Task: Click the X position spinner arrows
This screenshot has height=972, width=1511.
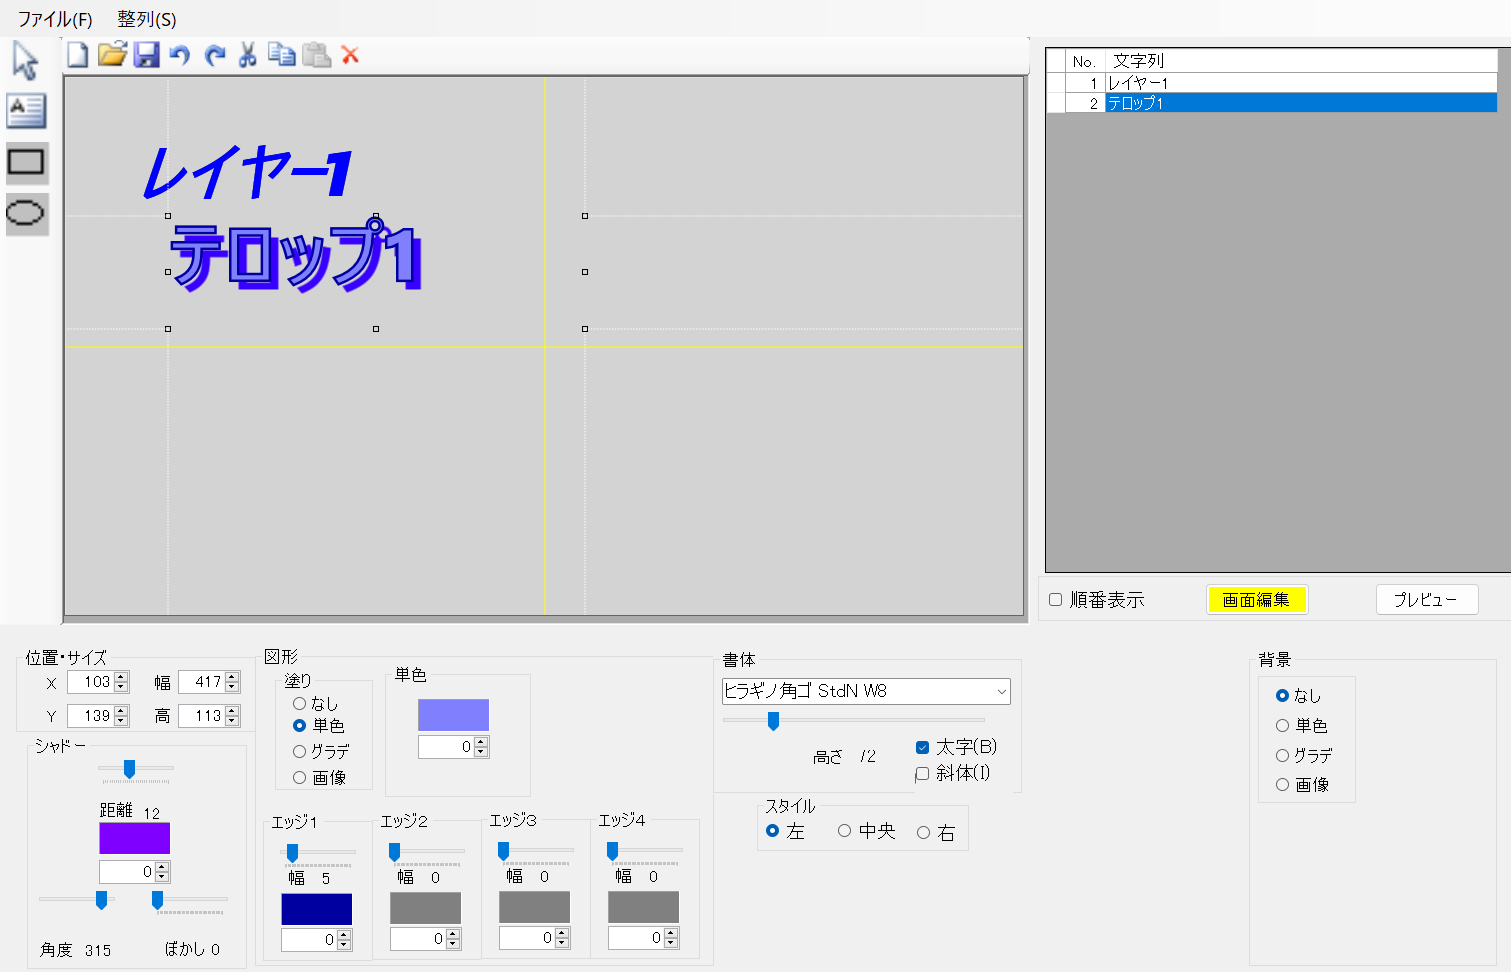Action: pyautogui.click(x=121, y=682)
